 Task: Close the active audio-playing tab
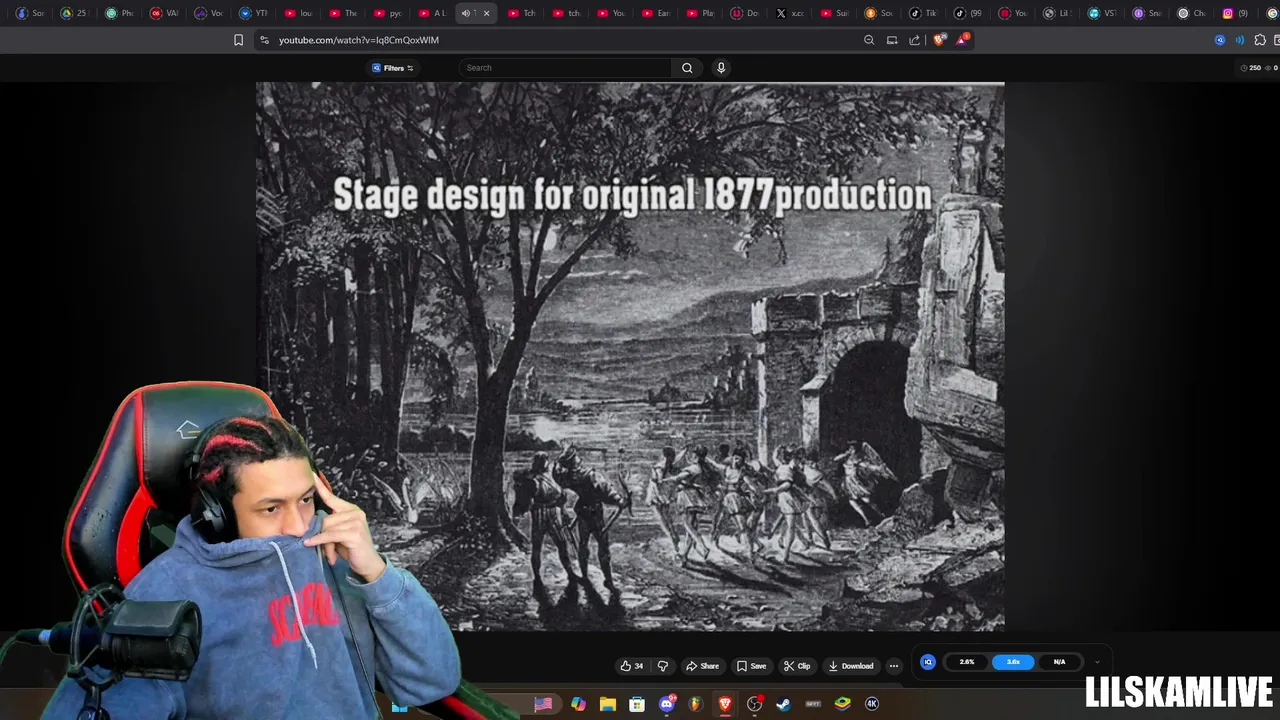[x=487, y=13]
